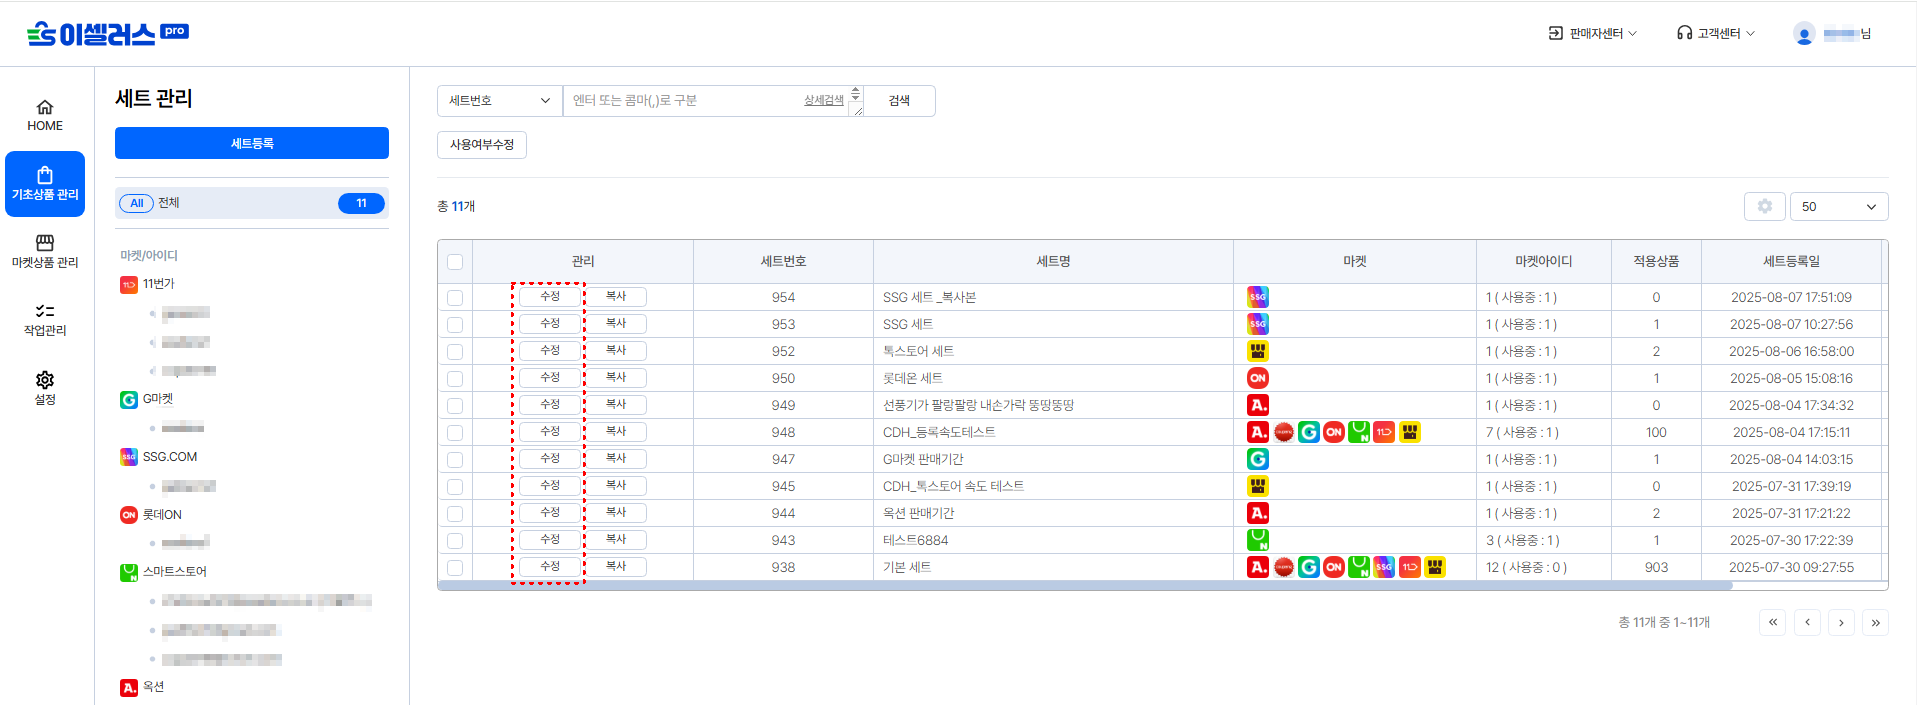Check the row 950 checkbox

click(455, 378)
